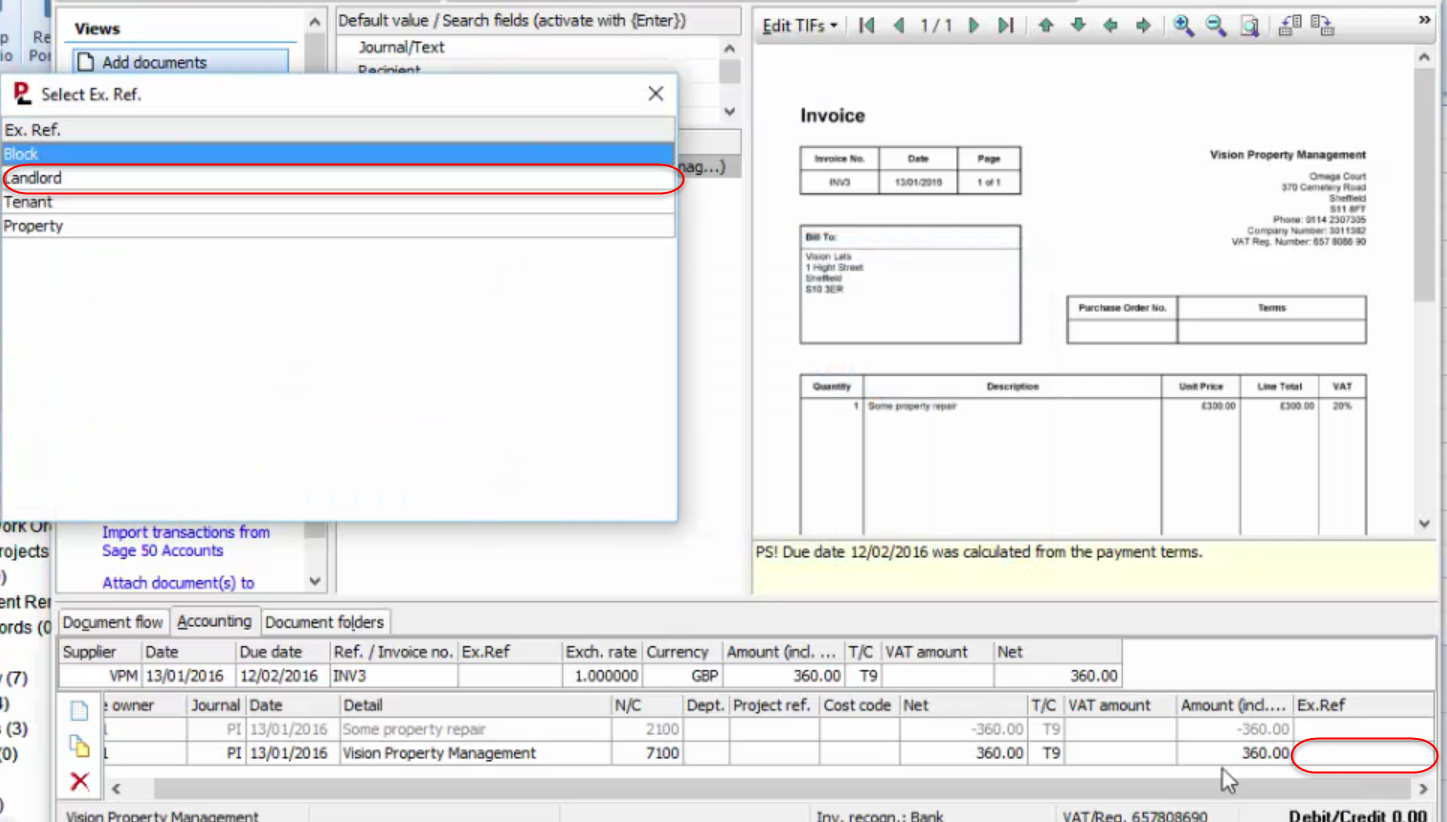Select Block in the Ex. Ref. list
Image resolution: width=1447 pixels, height=822 pixels.
click(x=338, y=154)
